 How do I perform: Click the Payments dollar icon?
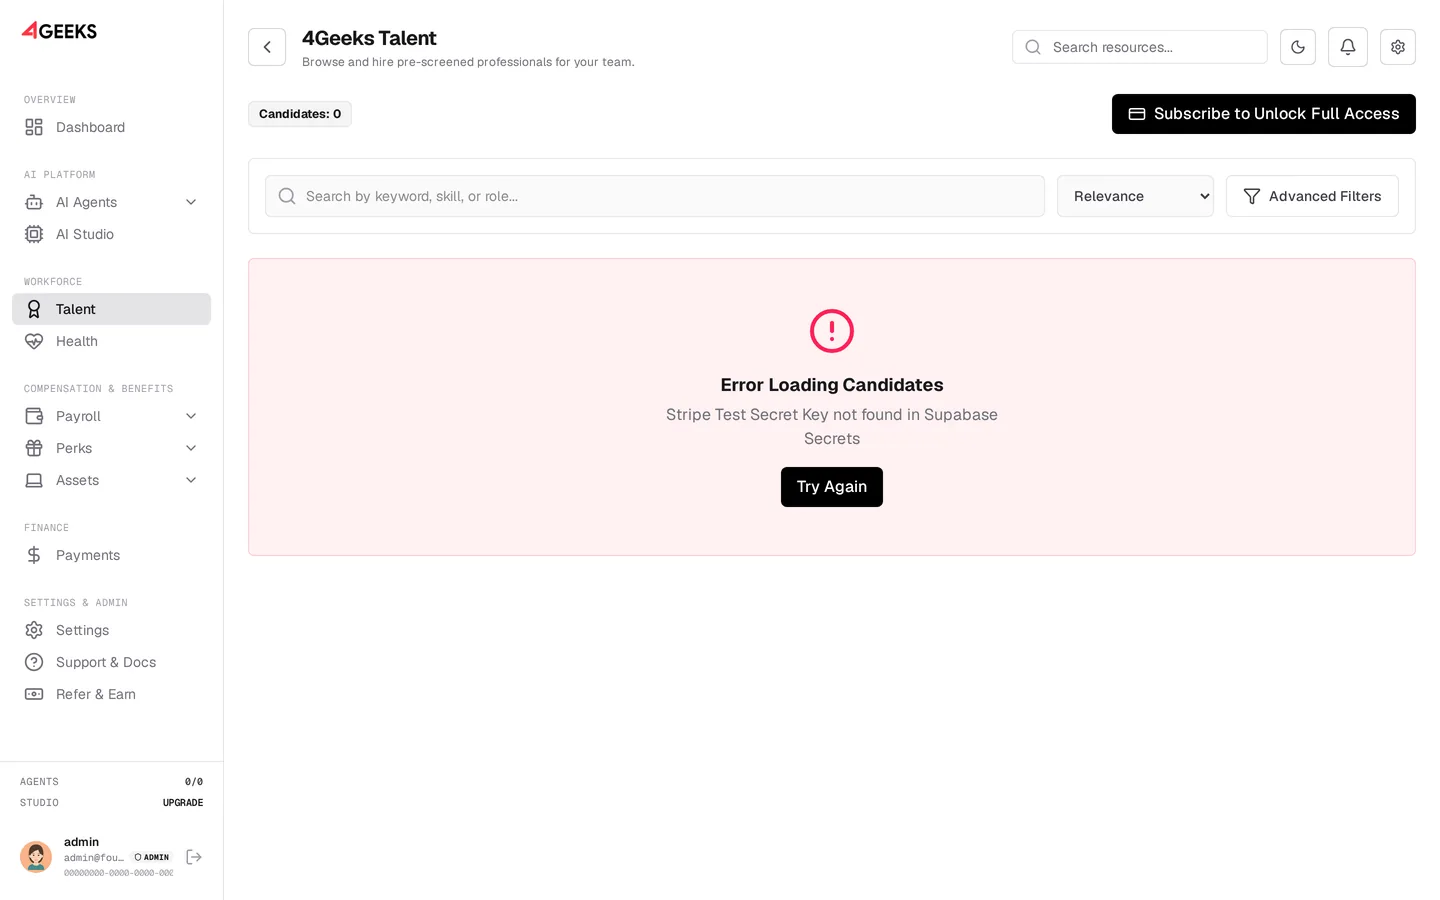(x=34, y=555)
